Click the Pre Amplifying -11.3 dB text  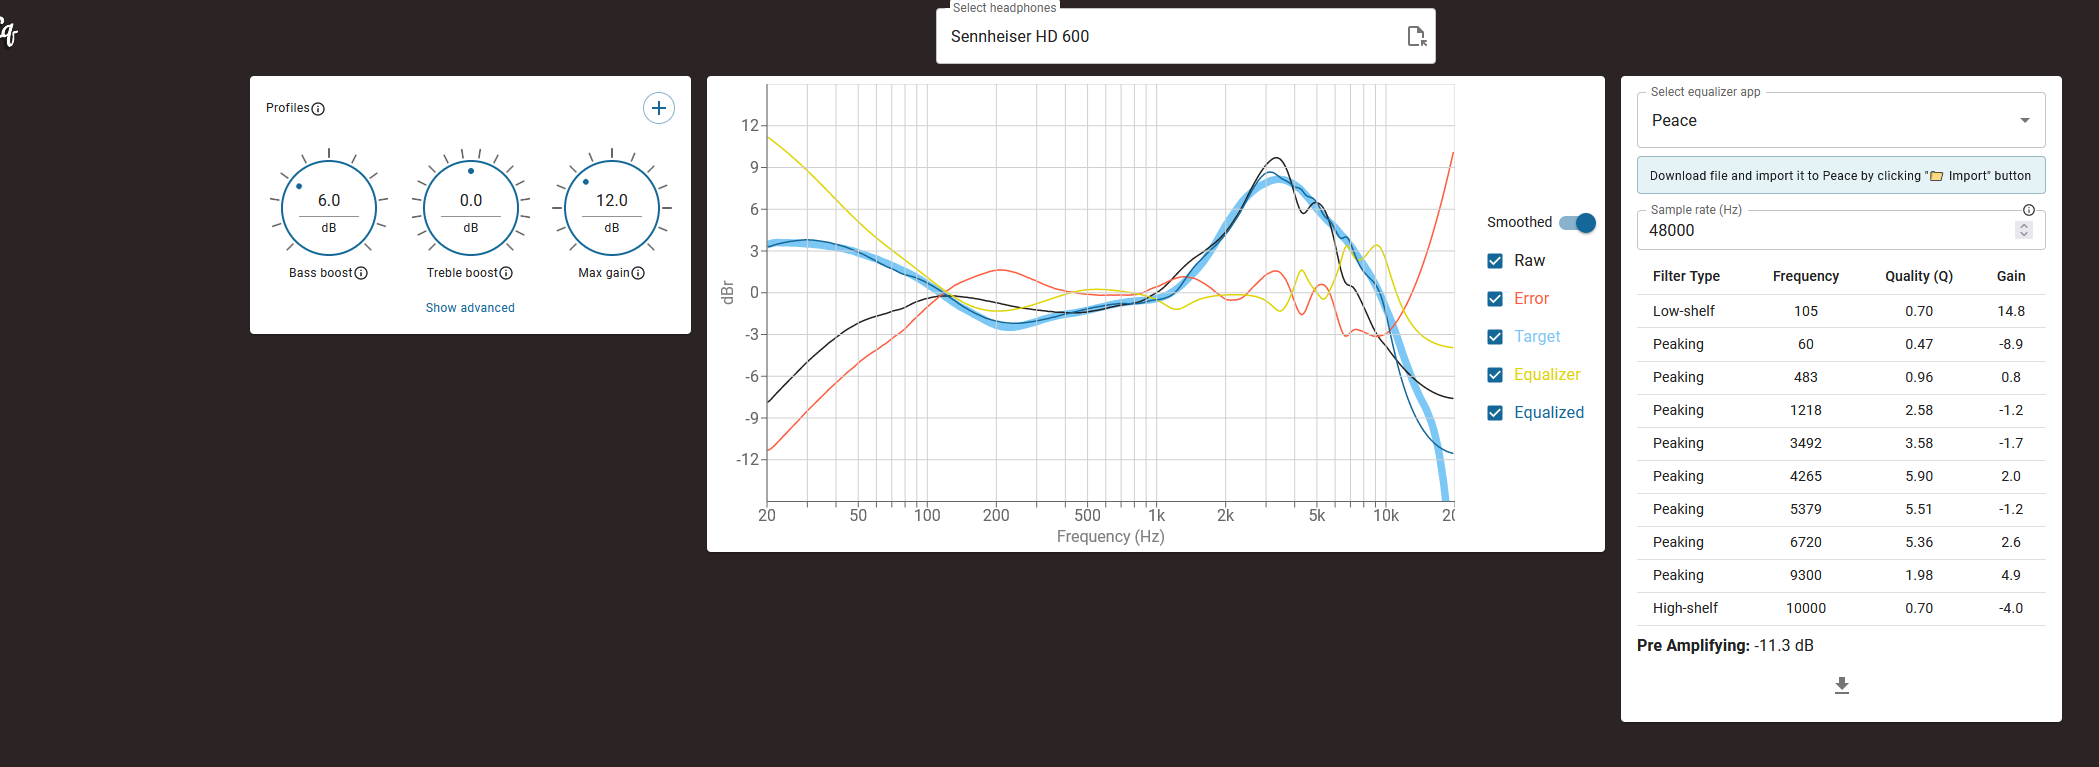[1725, 646]
